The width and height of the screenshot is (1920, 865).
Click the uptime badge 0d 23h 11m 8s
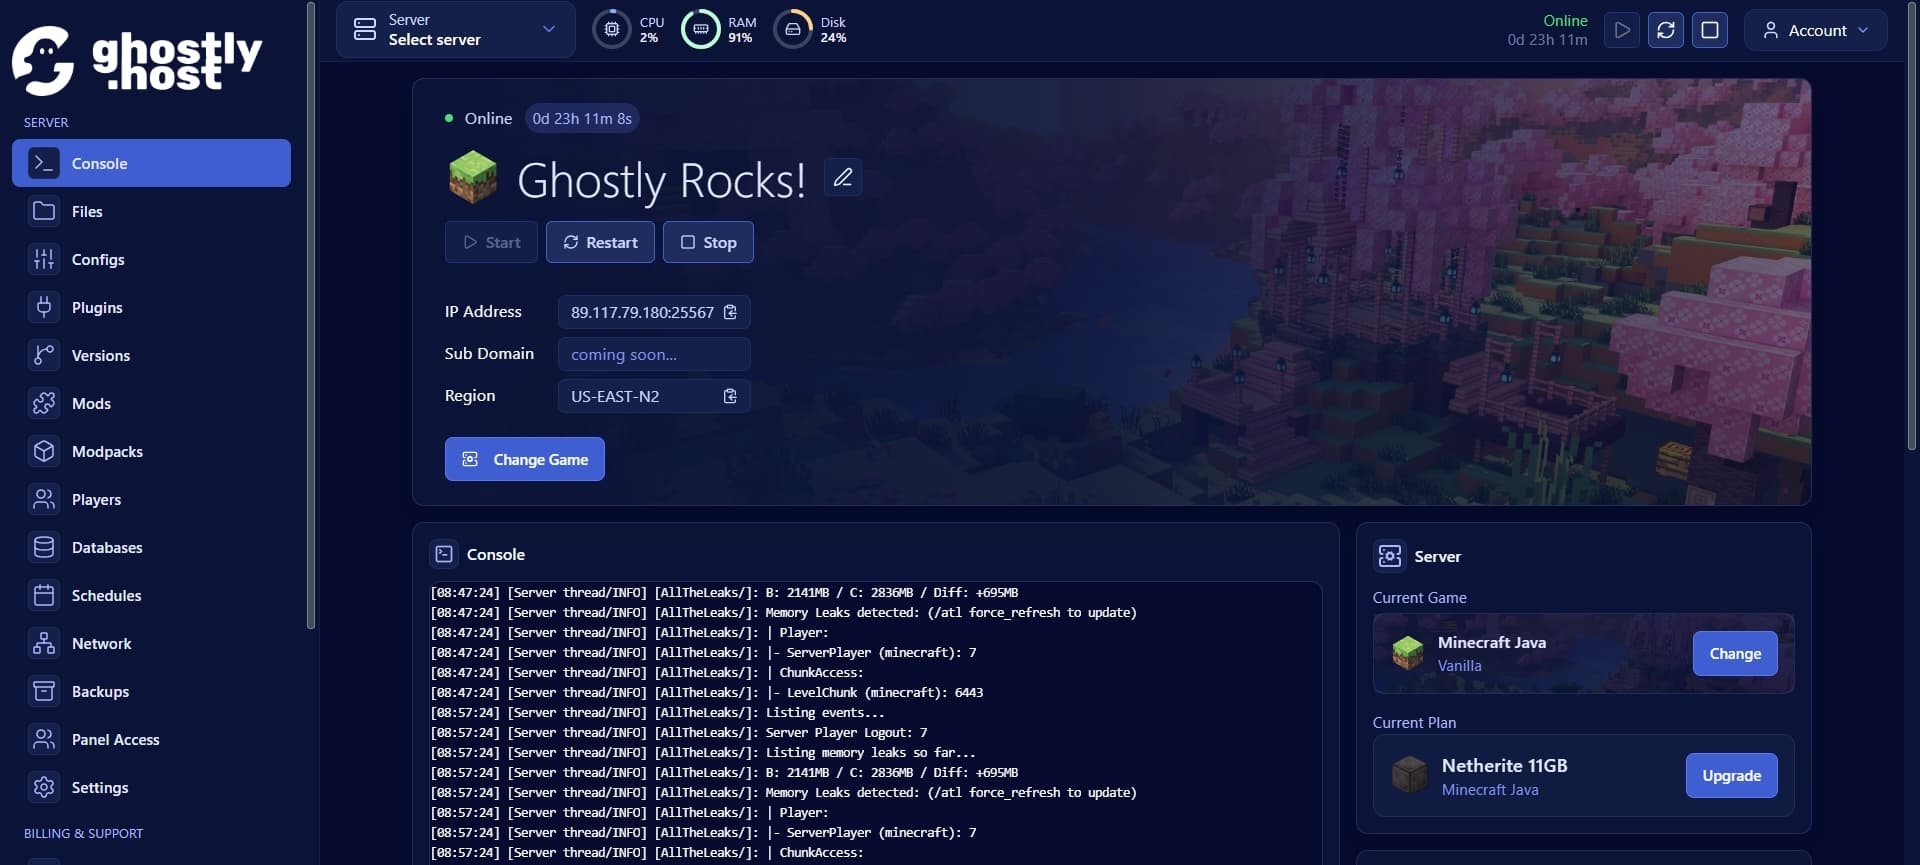[x=582, y=118]
